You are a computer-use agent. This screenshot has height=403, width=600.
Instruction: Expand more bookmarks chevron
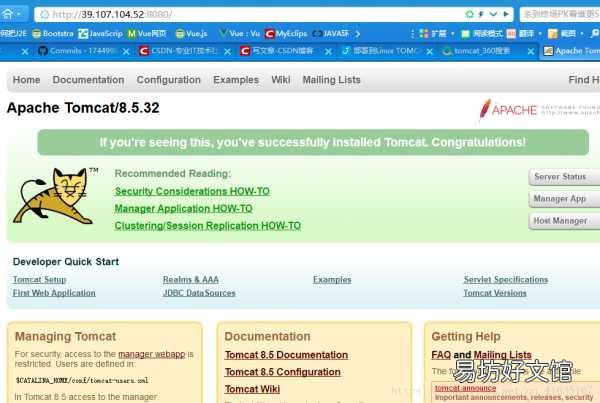point(357,34)
